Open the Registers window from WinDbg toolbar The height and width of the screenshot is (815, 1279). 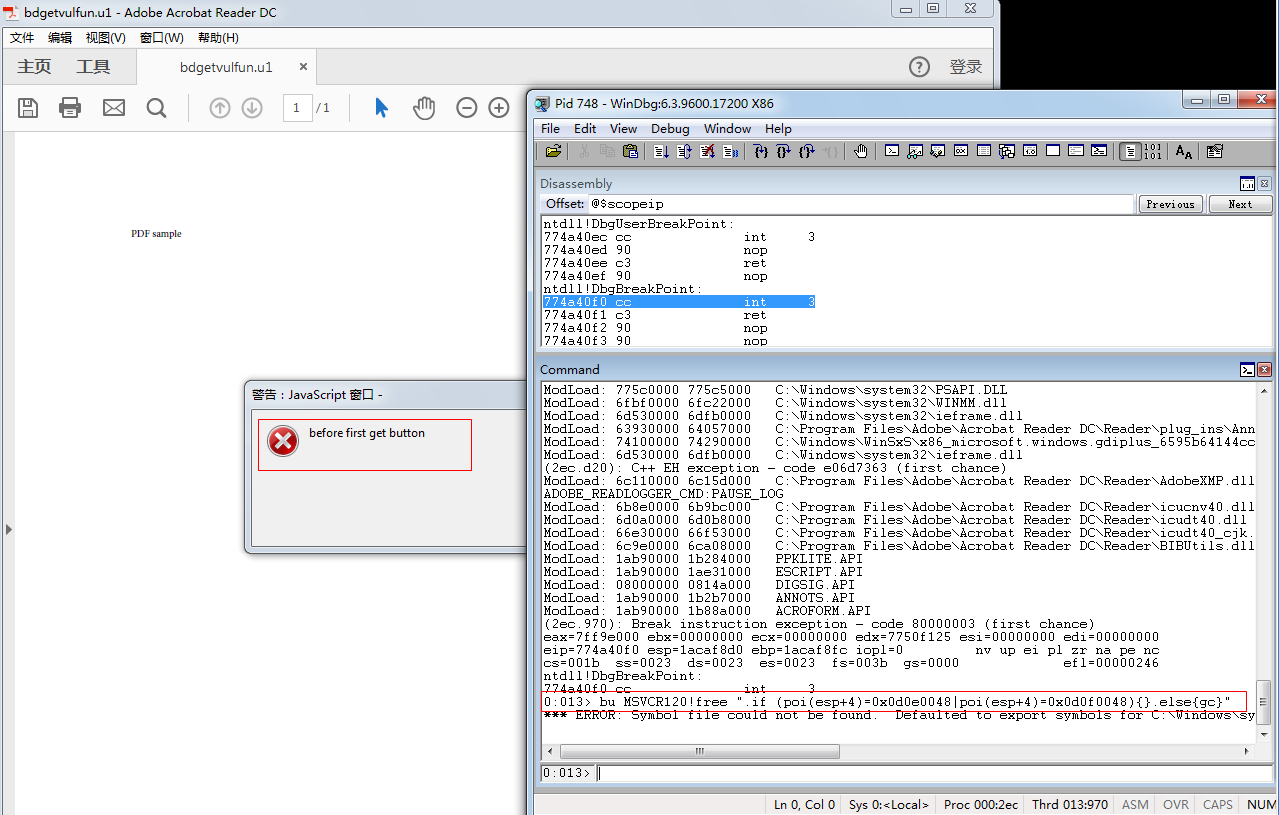(960, 151)
